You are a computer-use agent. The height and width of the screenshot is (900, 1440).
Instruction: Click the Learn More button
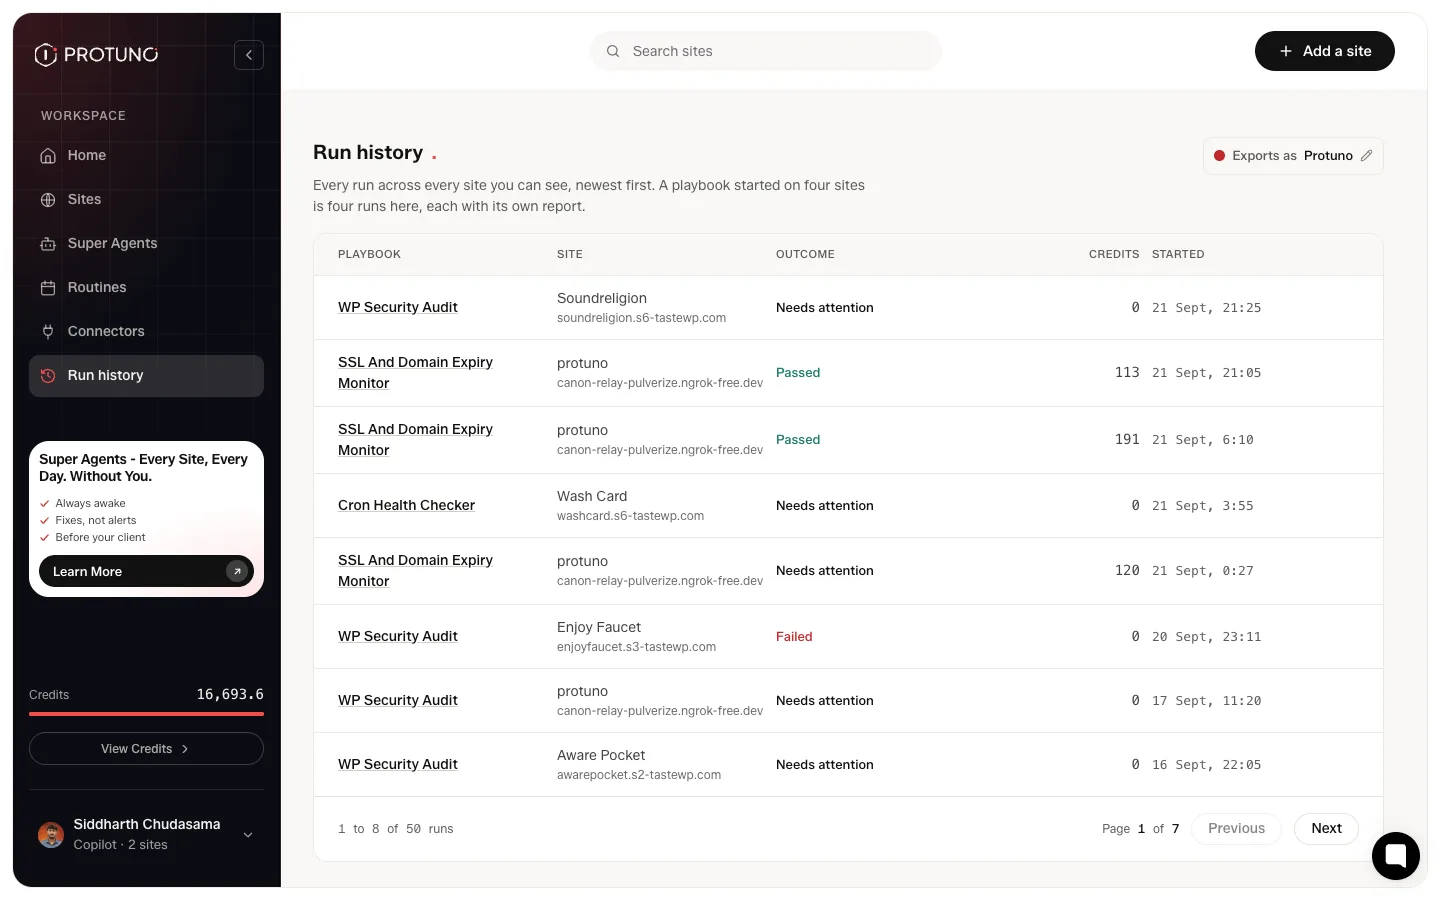146,571
